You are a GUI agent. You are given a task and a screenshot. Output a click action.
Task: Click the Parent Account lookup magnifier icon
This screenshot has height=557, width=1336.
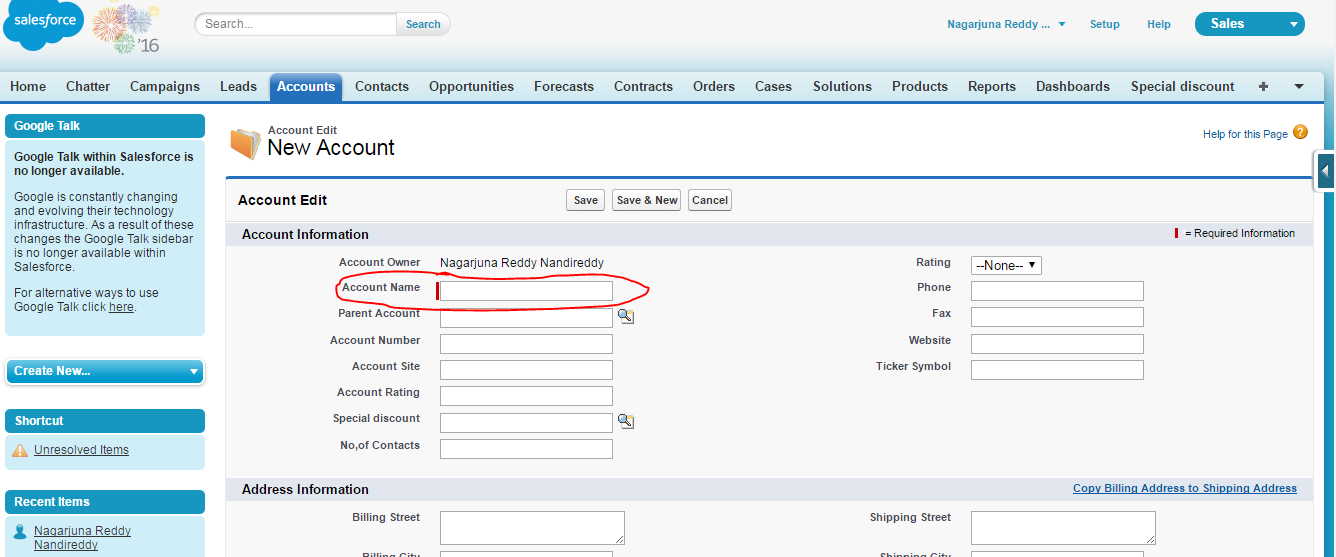coord(625,316)
